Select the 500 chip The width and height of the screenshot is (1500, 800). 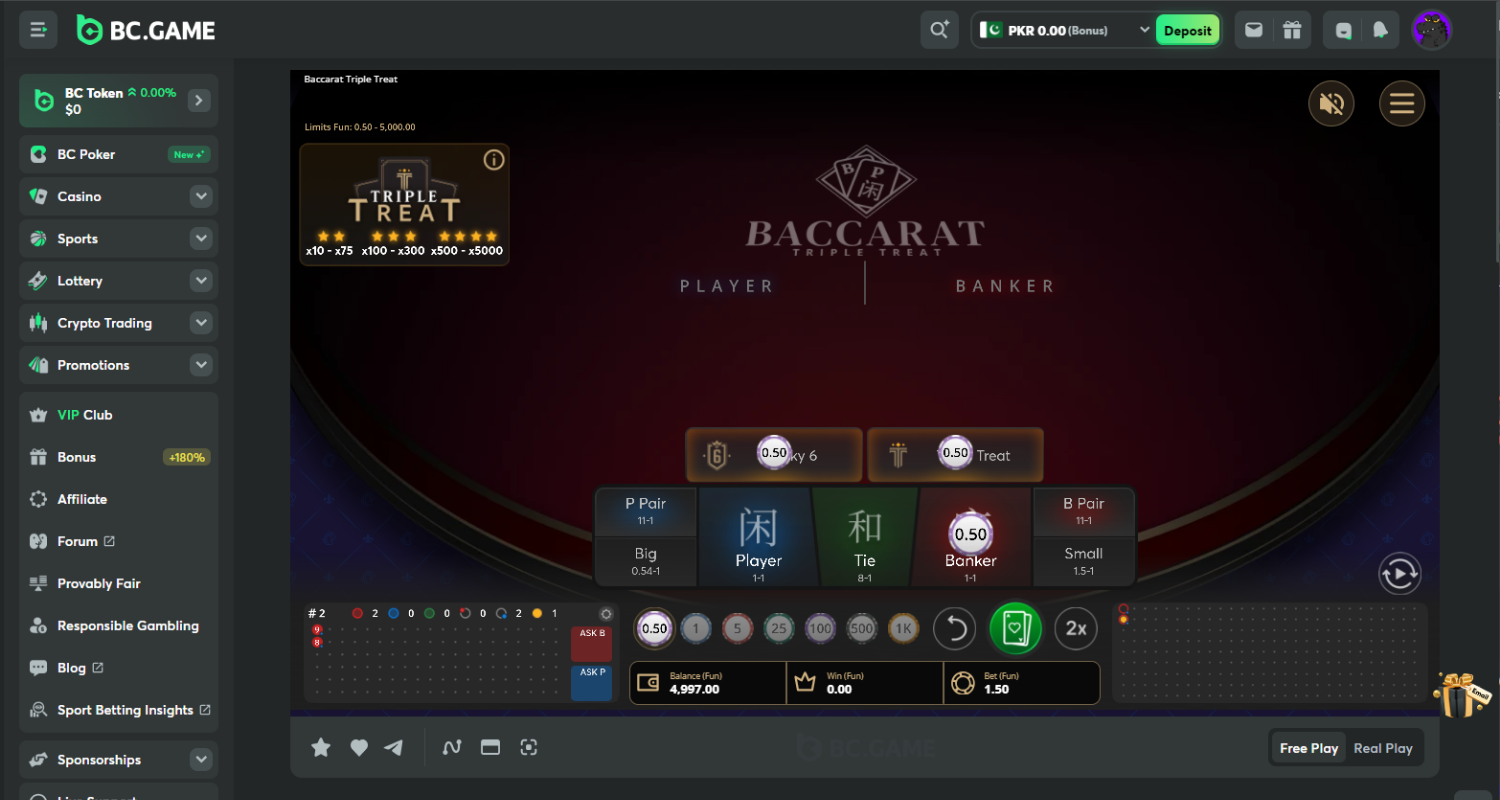pyautogui.click(x=861, y=629)
